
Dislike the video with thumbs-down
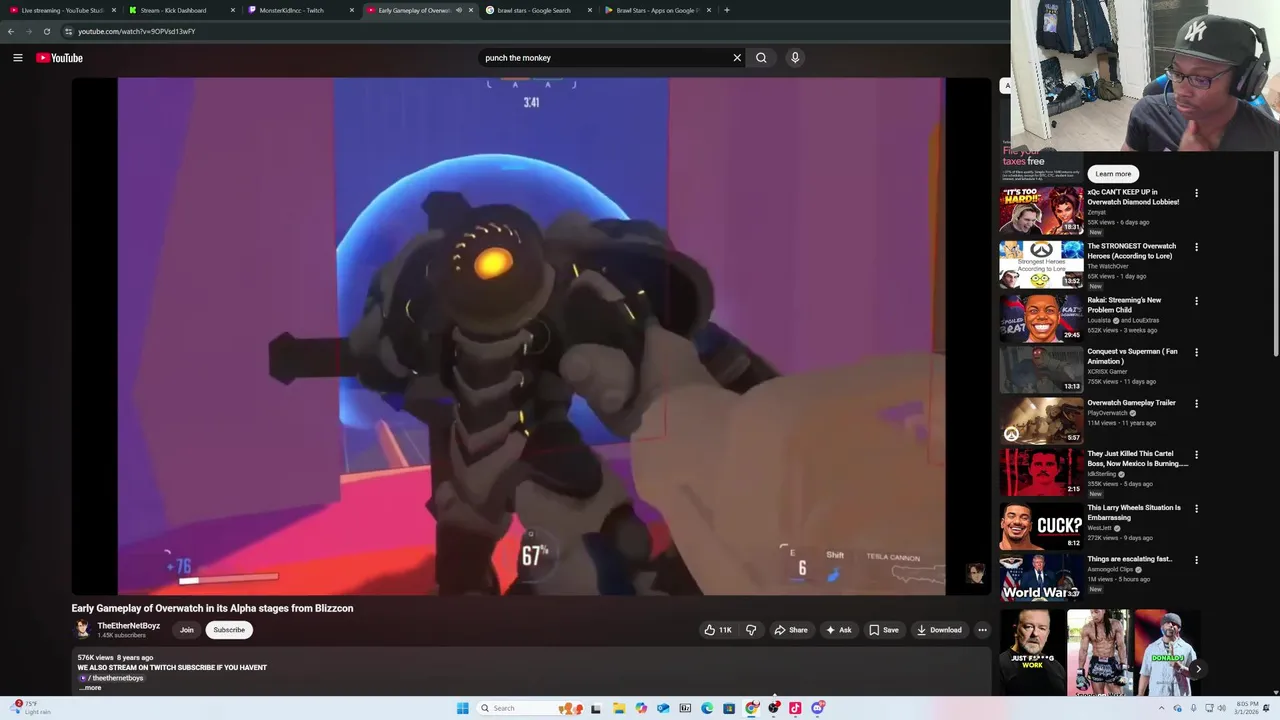click(x=751, y=630)
